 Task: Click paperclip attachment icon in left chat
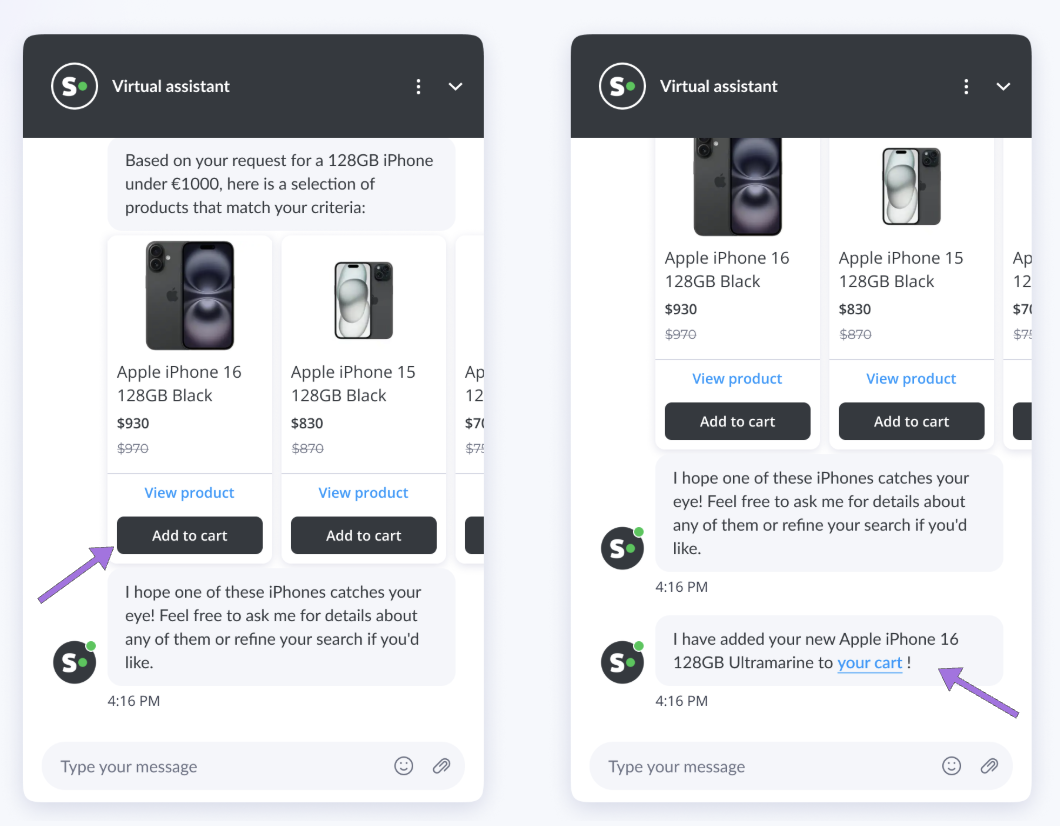(441, 765)
